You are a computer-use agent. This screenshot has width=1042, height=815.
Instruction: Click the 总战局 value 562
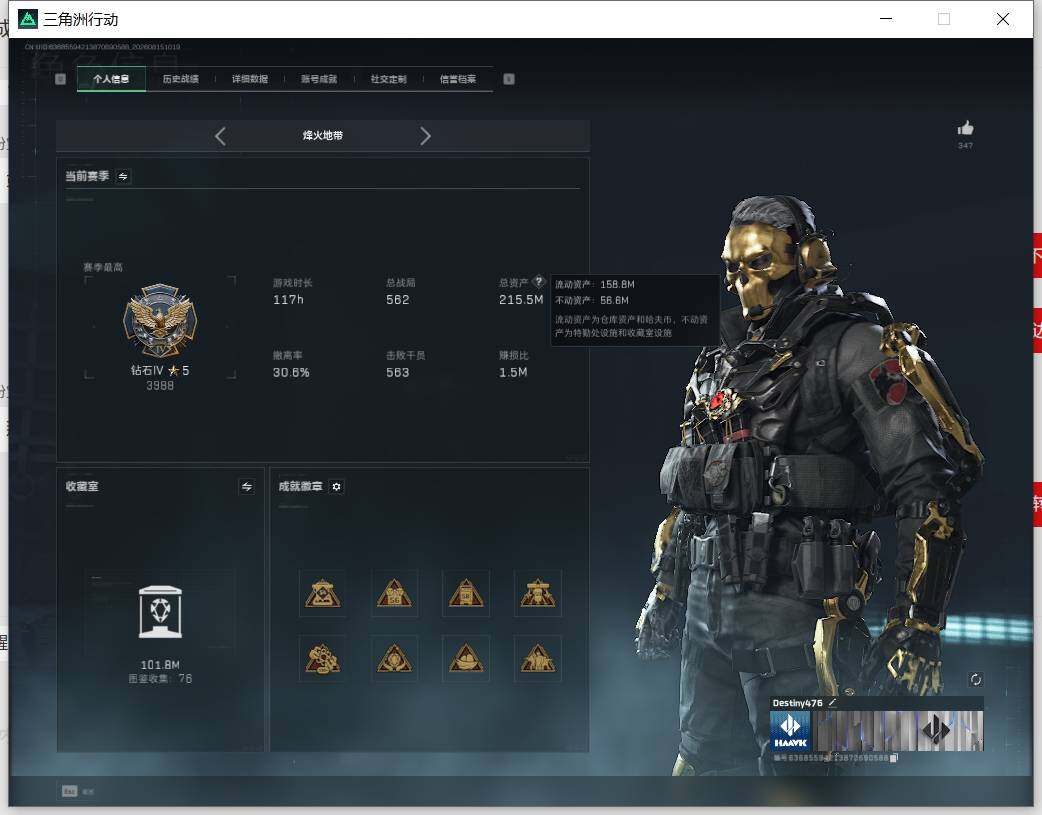(x=397, y=300)
